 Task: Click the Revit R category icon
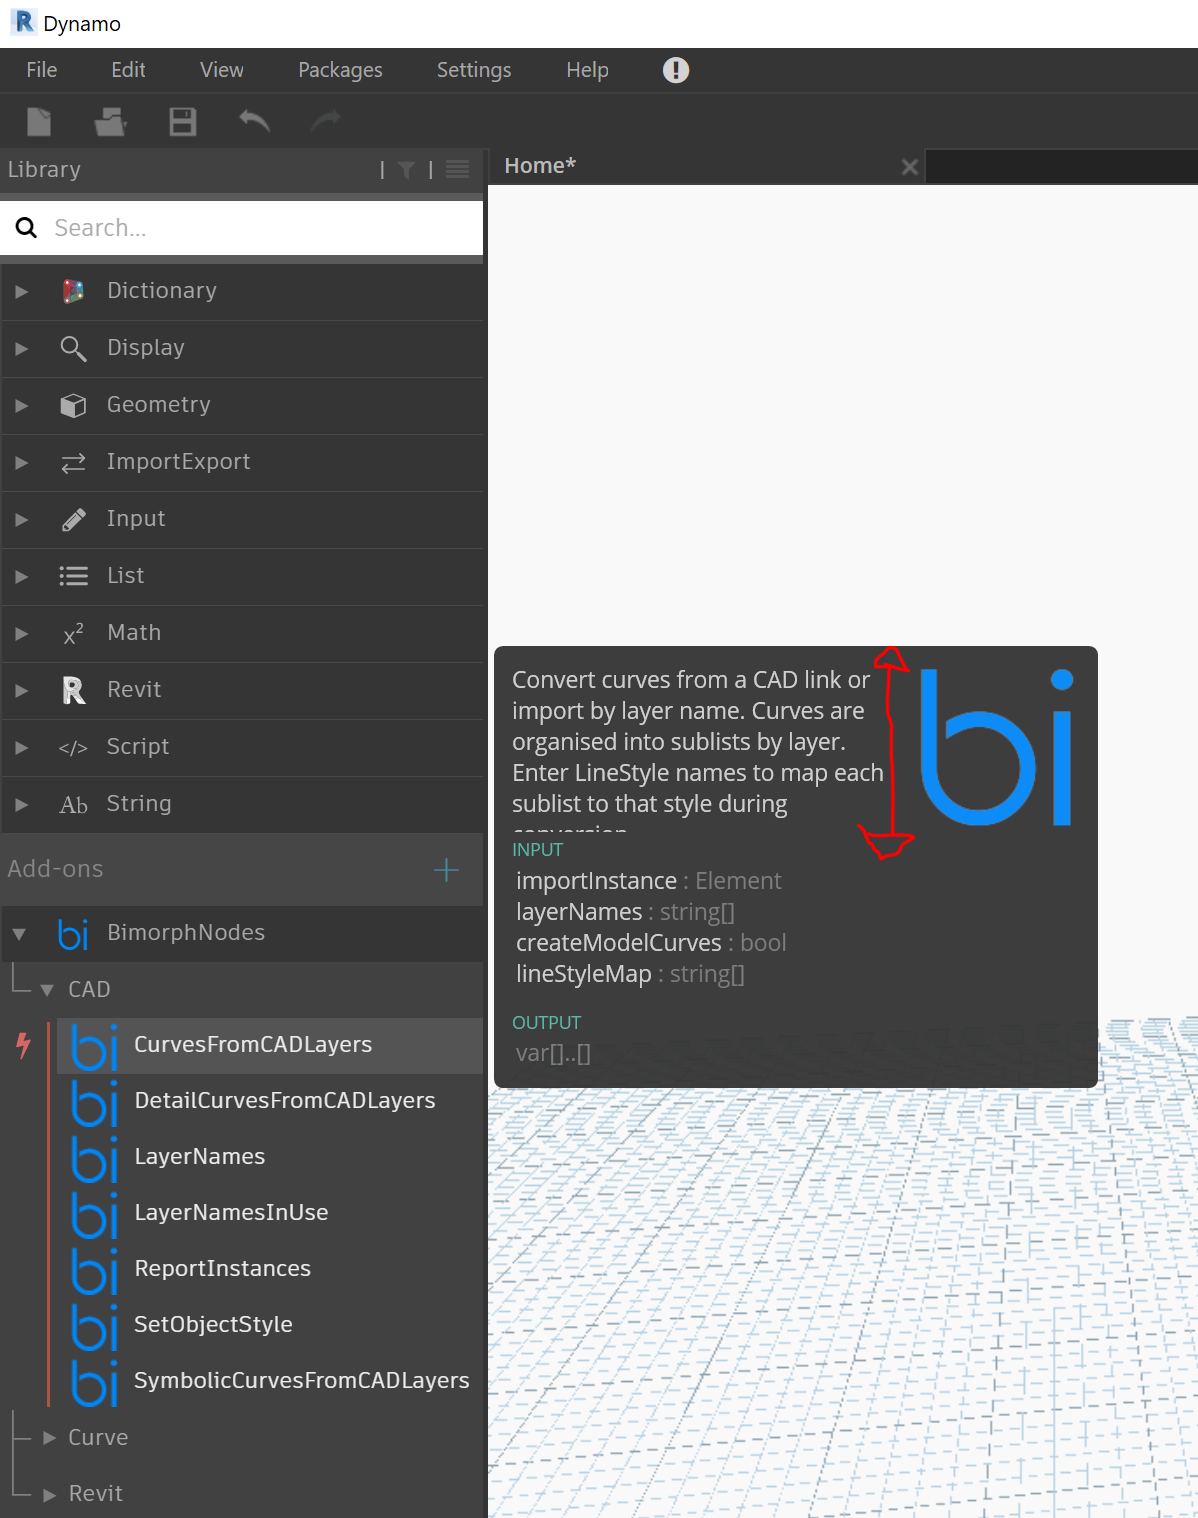pos(73,690)
